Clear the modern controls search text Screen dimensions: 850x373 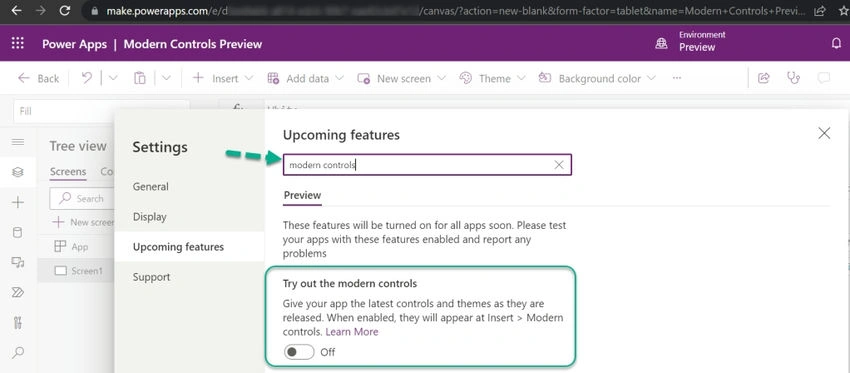(x=559, y=165)
